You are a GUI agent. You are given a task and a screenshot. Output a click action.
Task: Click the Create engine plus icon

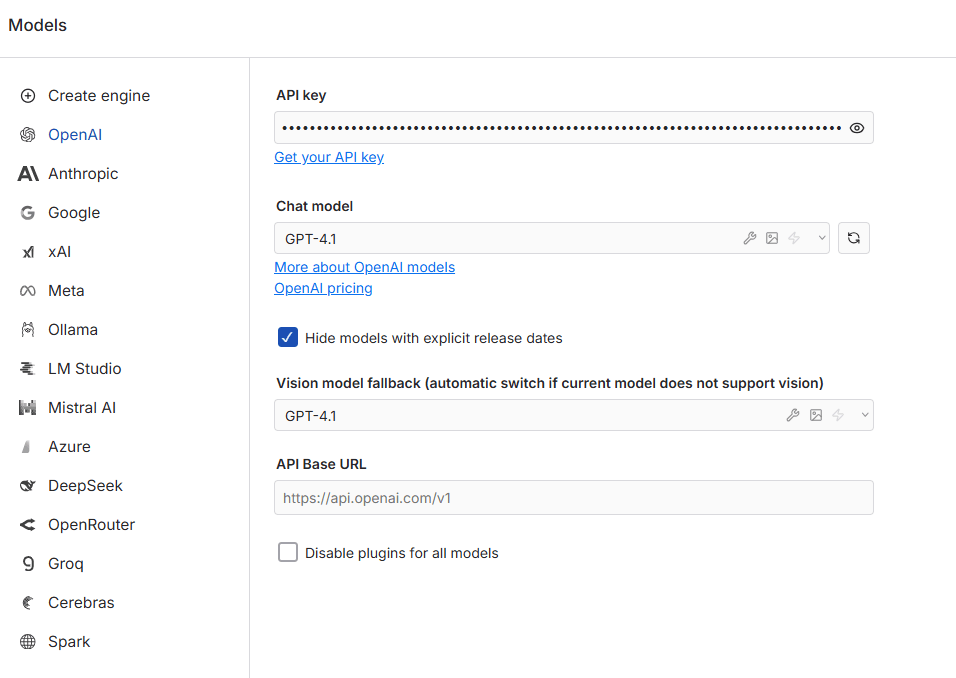click(x=28, y=96)
